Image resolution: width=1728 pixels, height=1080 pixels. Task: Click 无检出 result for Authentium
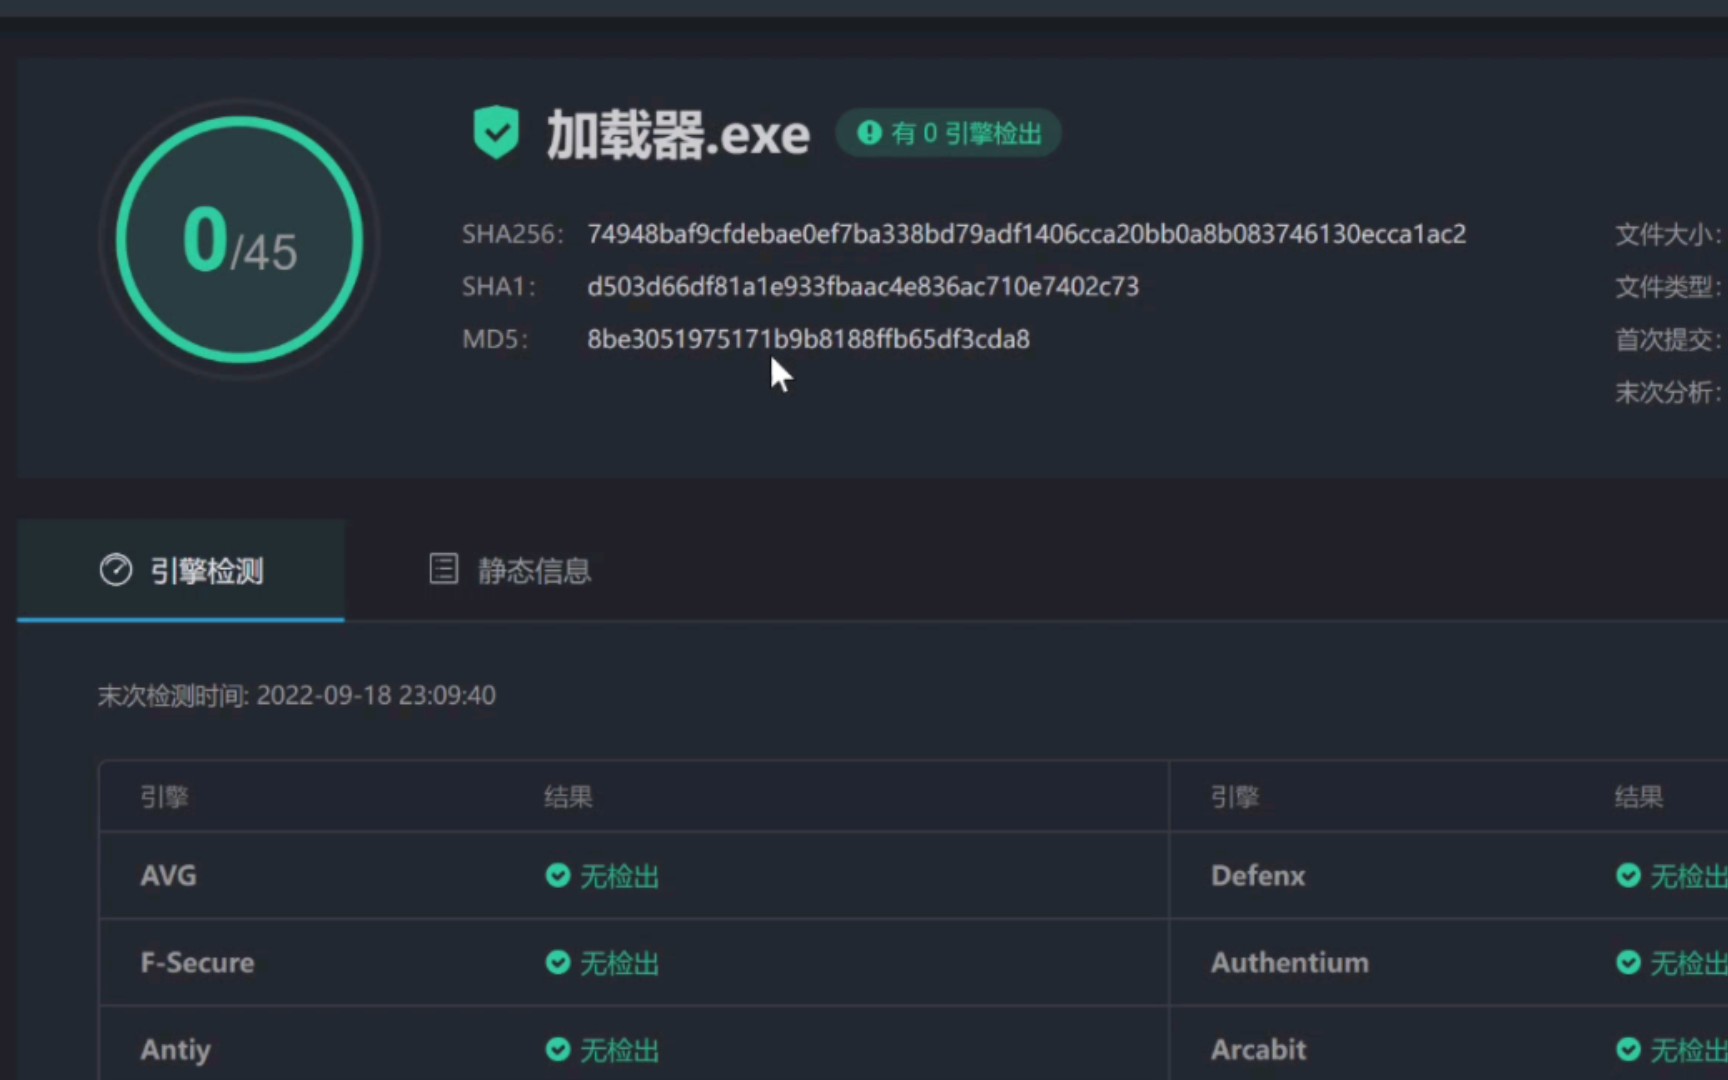[1689, 964]
